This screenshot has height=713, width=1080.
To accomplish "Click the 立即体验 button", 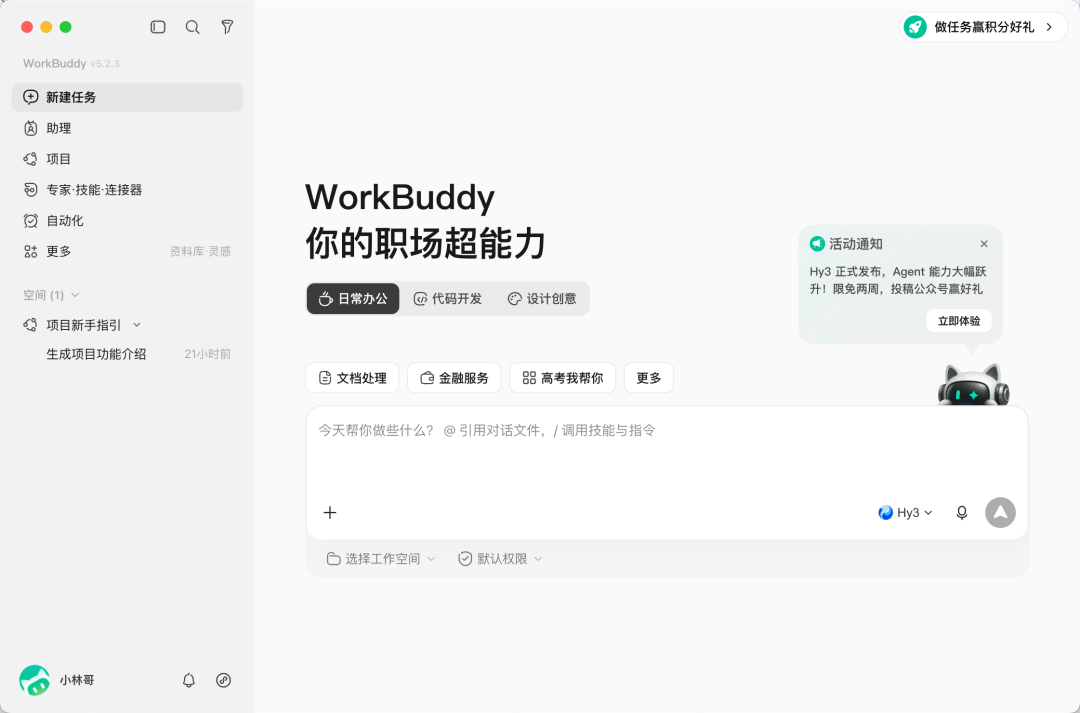I will (x=959, y=321).
